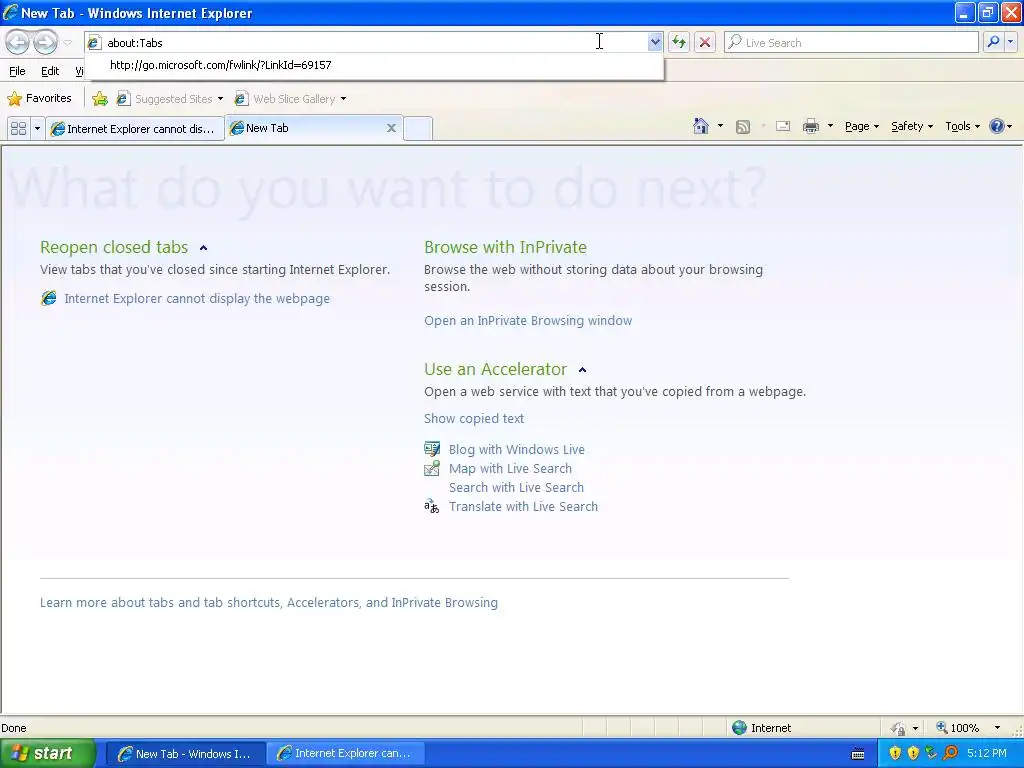
Task: Open the zoom level dropdown arrow
Action: [x=997, y=728]
